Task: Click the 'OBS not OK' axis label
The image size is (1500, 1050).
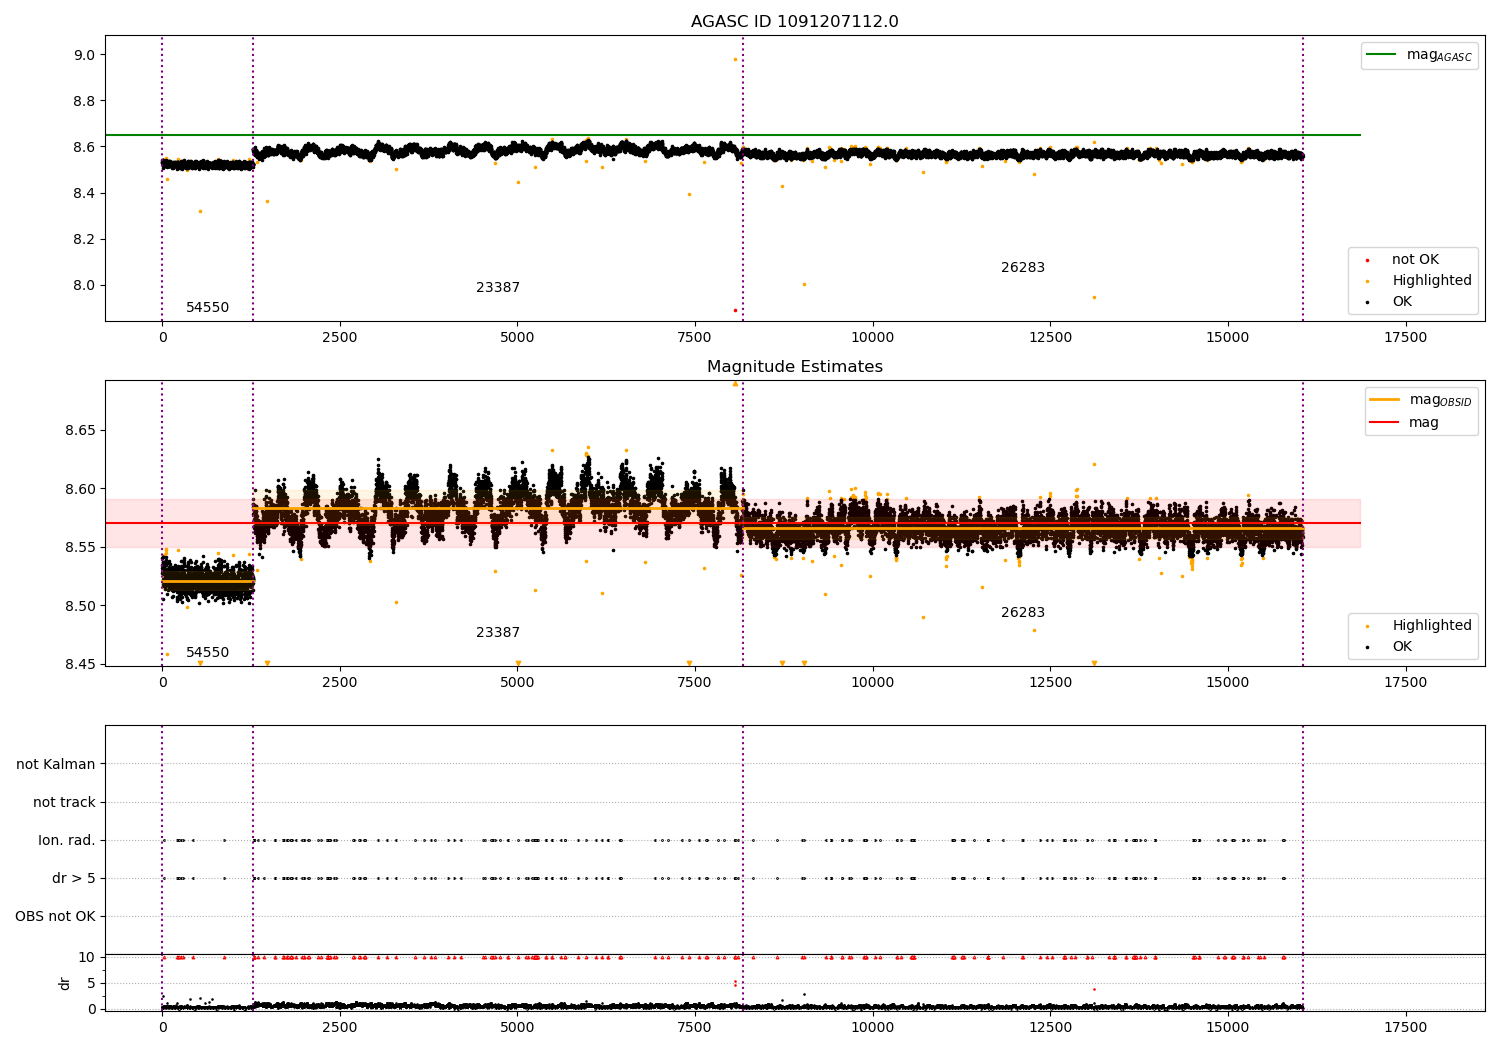Action: pyautogui.click(x=55, y=917)
